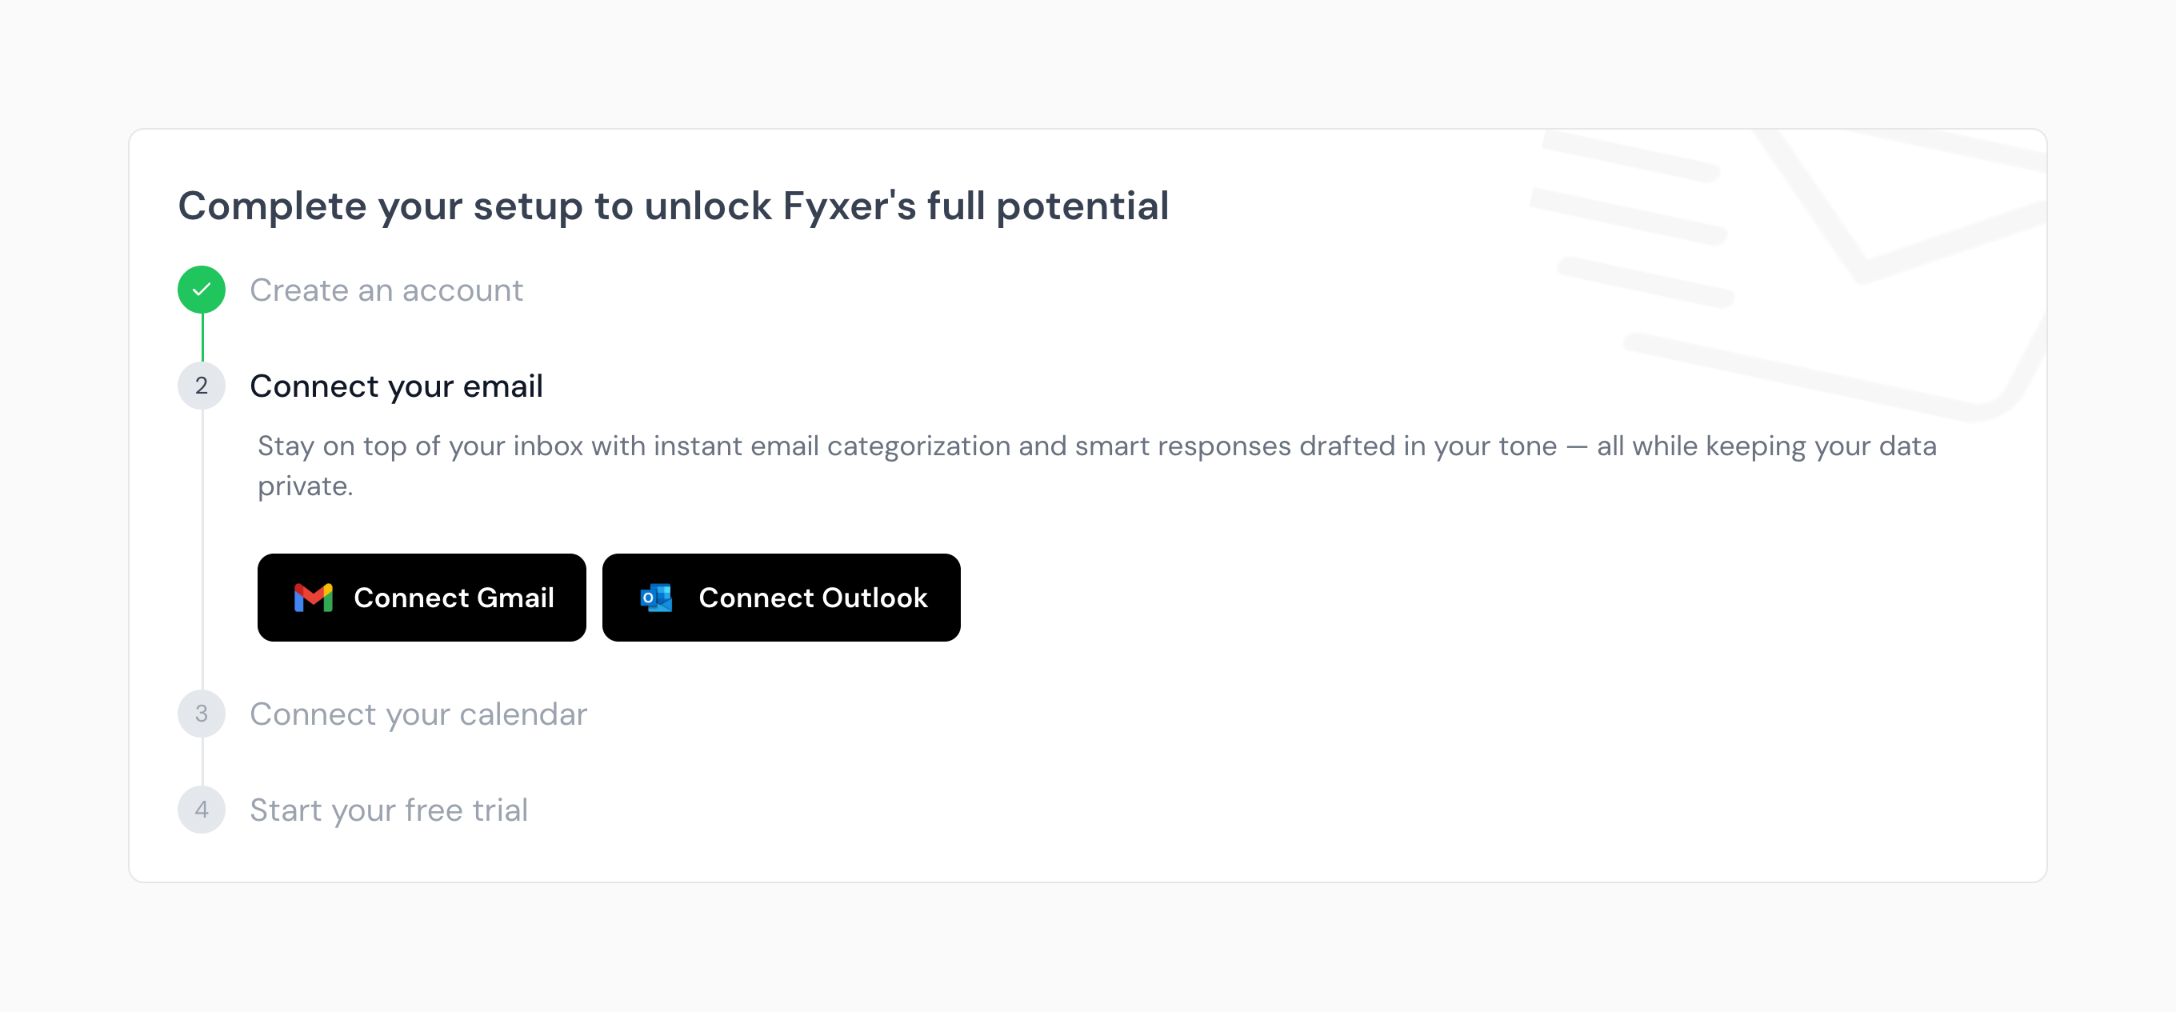Click the green progress line below the checkmark

pyautogui.click(x=202, y=338)
